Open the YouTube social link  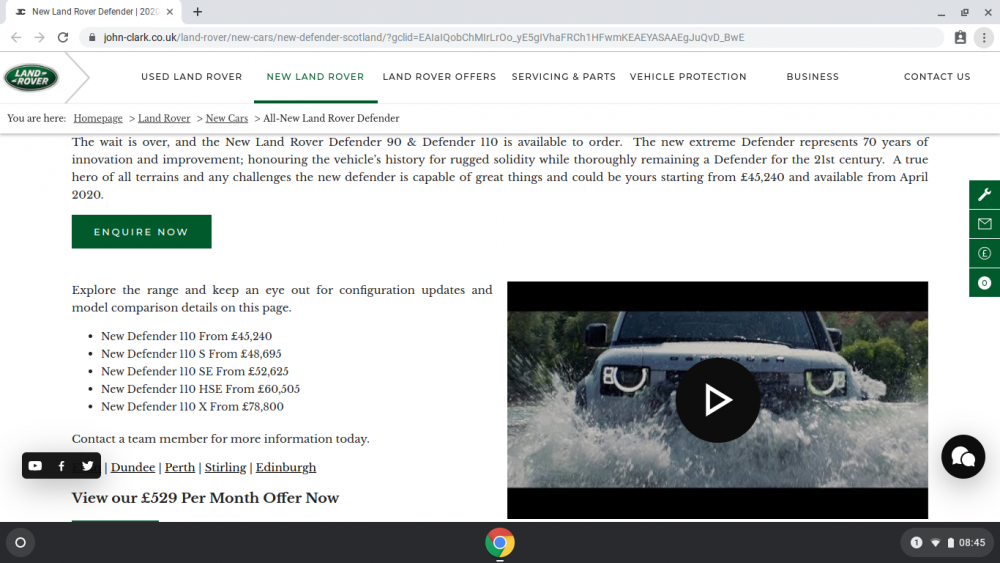35,466
